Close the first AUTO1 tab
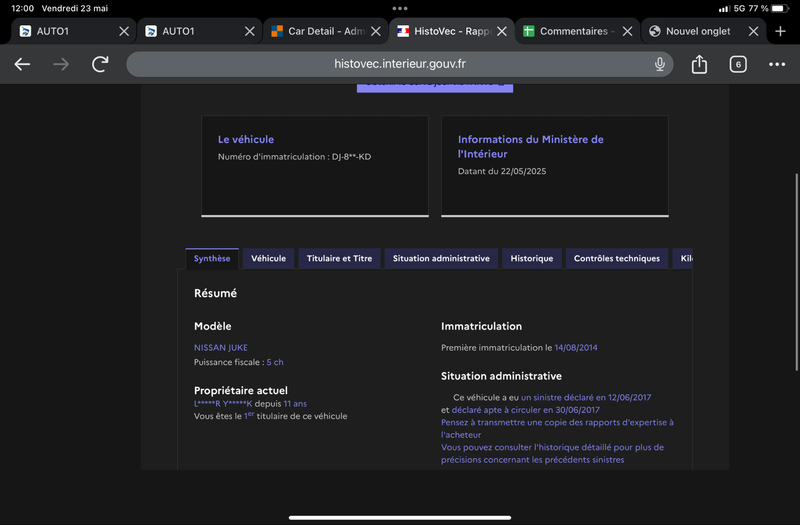The width and height of the screenshot is (800, 525). (x=124, y=31)
